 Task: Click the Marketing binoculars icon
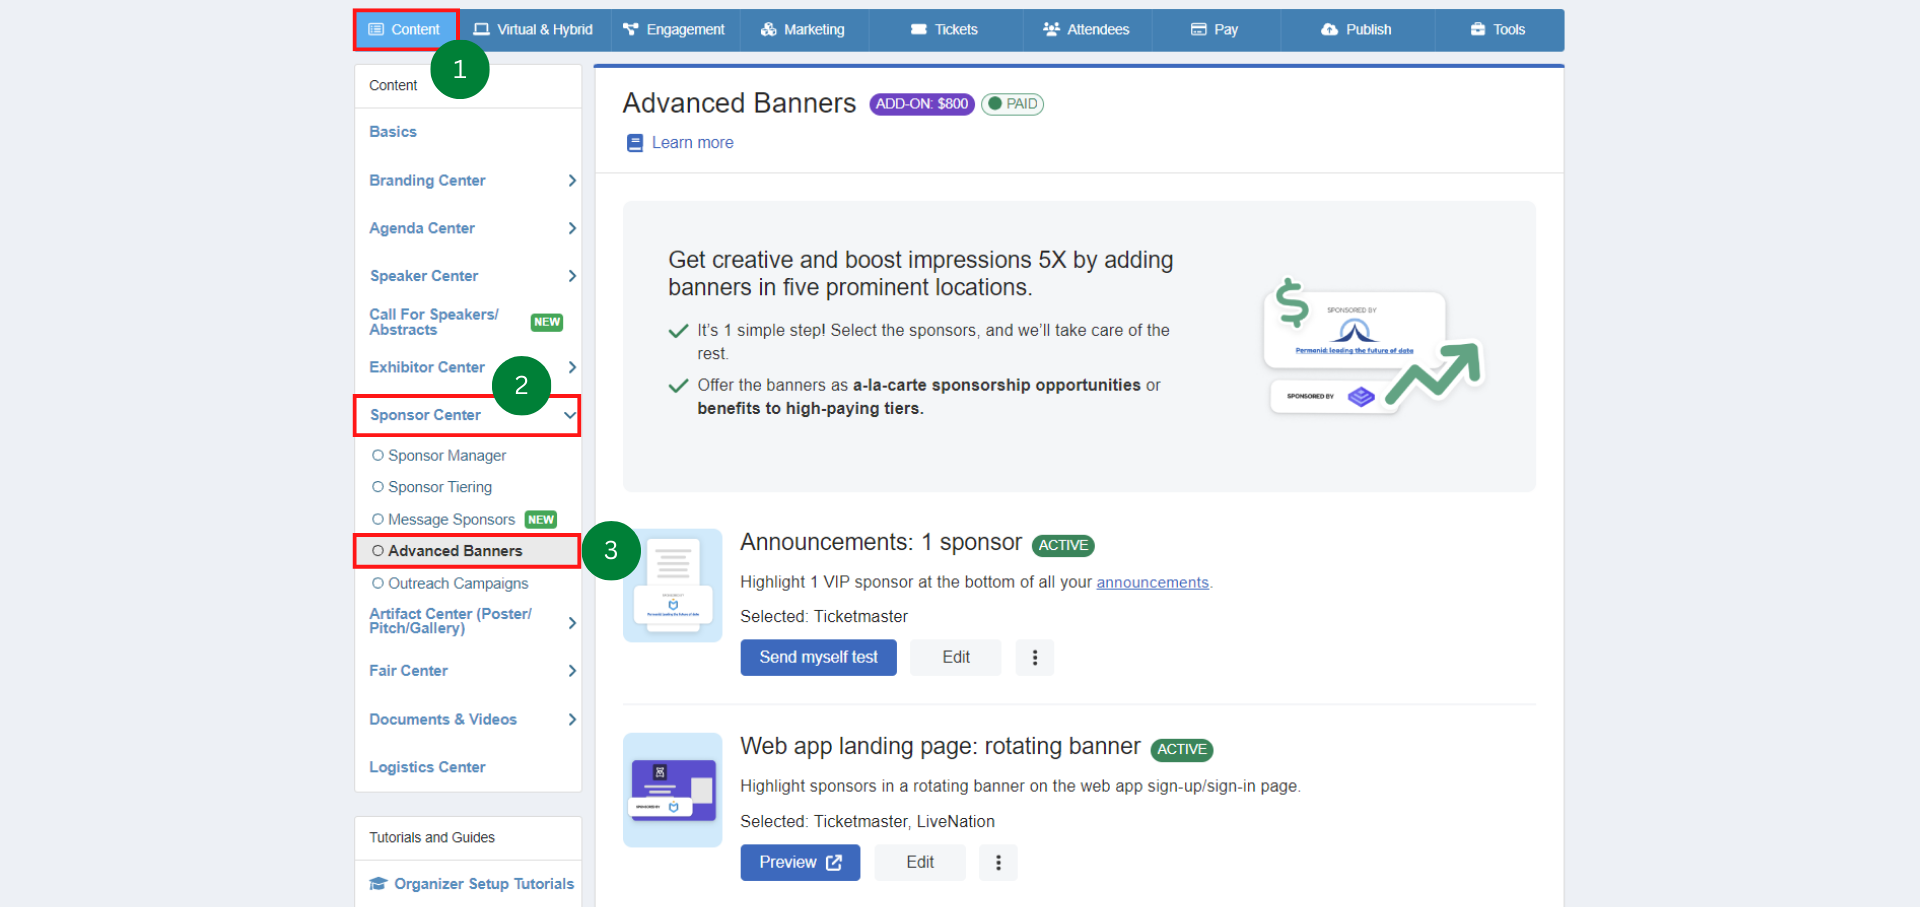(x=768, y=30)
